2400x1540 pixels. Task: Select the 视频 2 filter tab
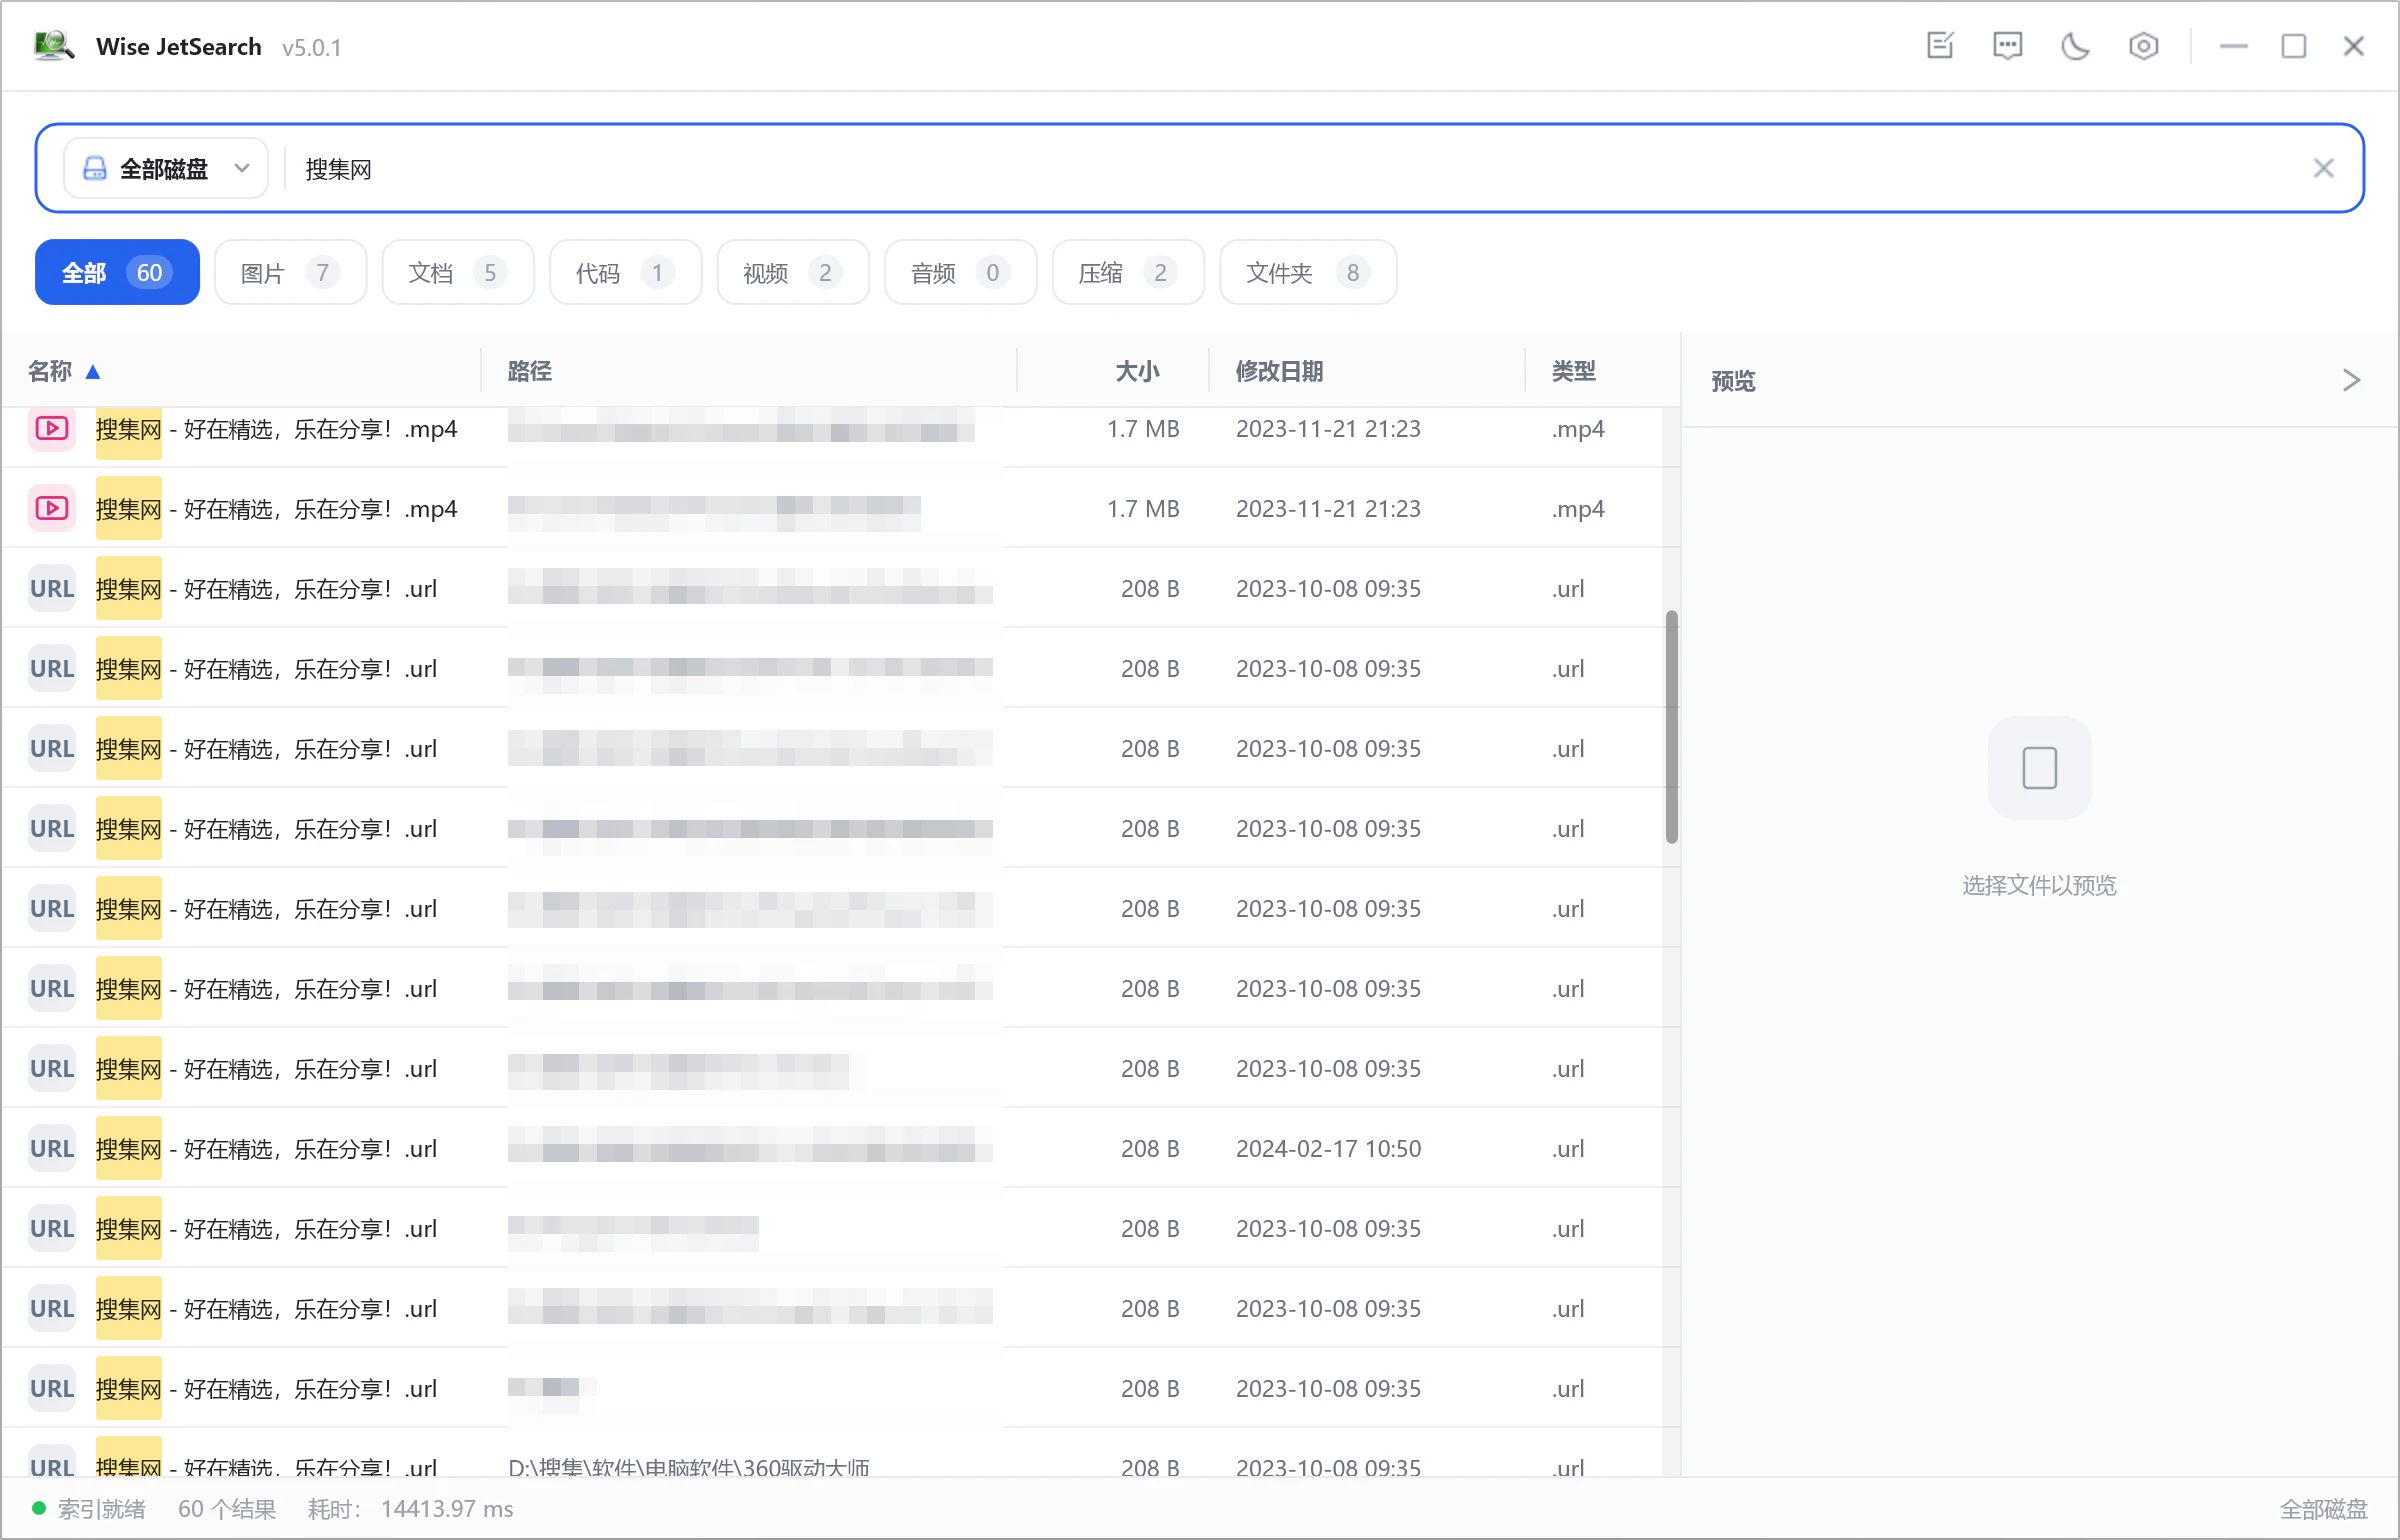(793, 272)
